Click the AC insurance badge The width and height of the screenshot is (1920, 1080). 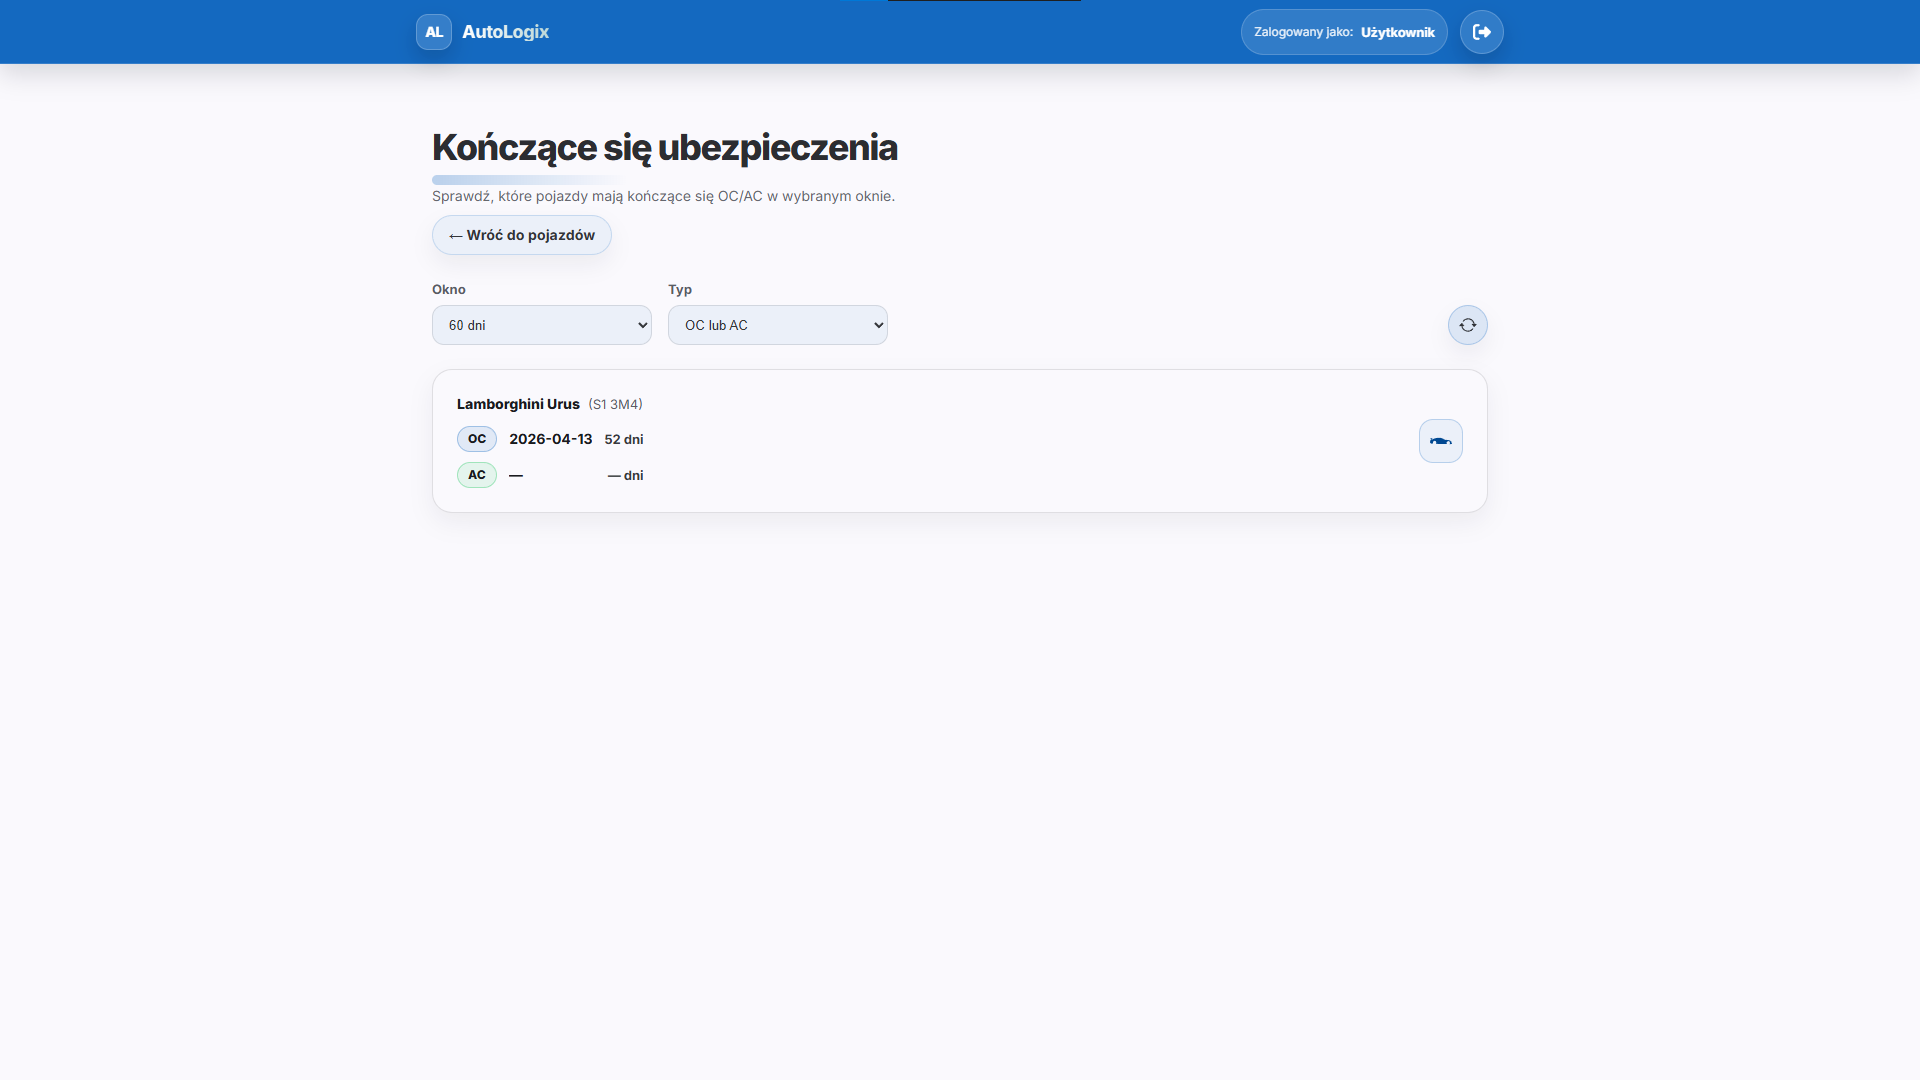(x=477, y=475)
